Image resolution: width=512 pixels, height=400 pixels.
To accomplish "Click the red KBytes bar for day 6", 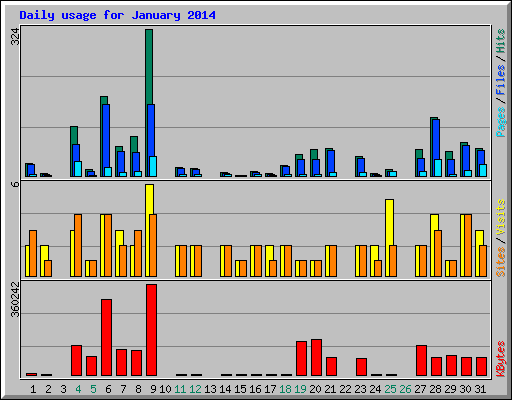I will point(106,337).
